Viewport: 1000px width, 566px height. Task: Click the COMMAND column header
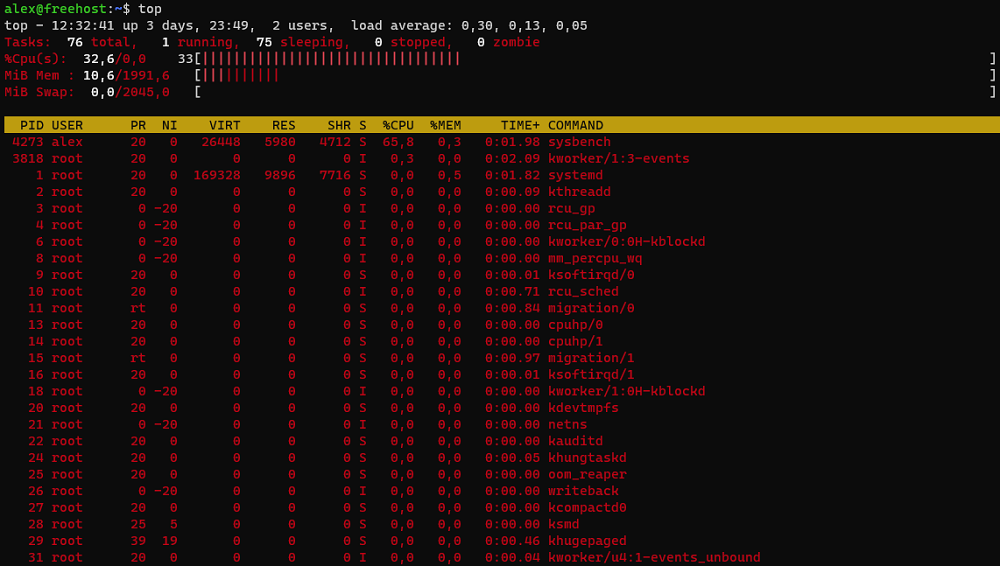[575, 125]
